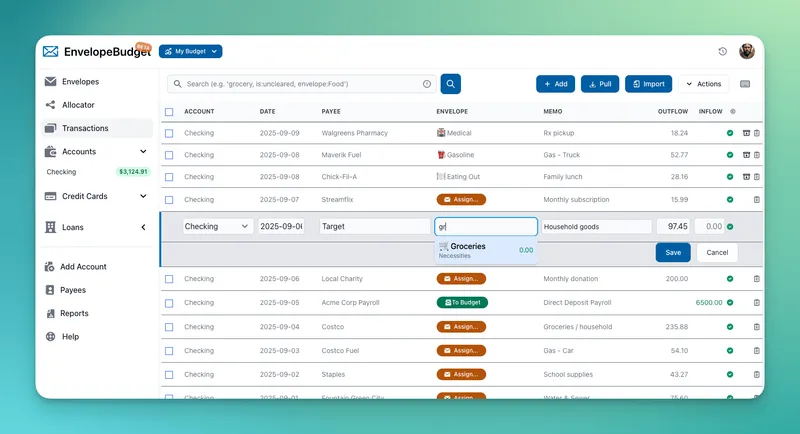
Task: Click the Household goods memo field
Action: coord(596,226)
